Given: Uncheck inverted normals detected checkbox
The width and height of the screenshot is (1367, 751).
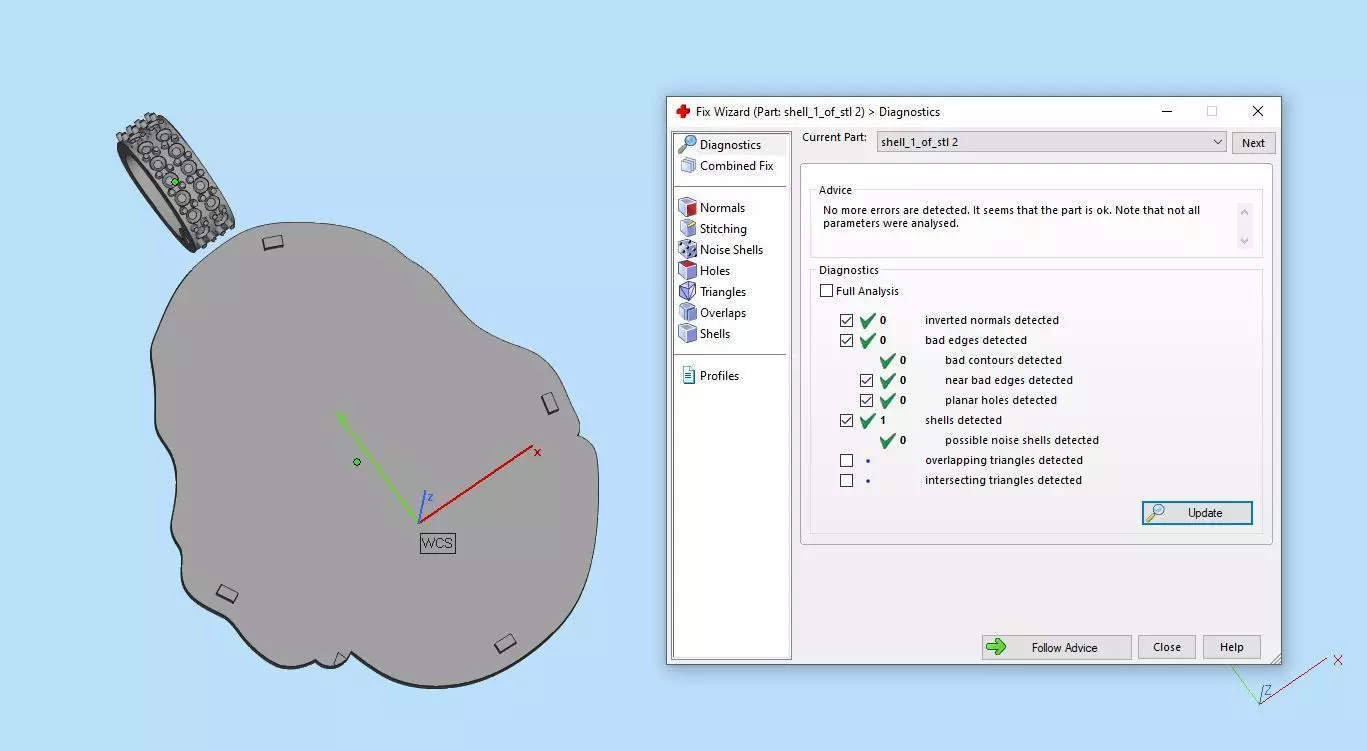Looking at the screenshot, I should [847, 320].
